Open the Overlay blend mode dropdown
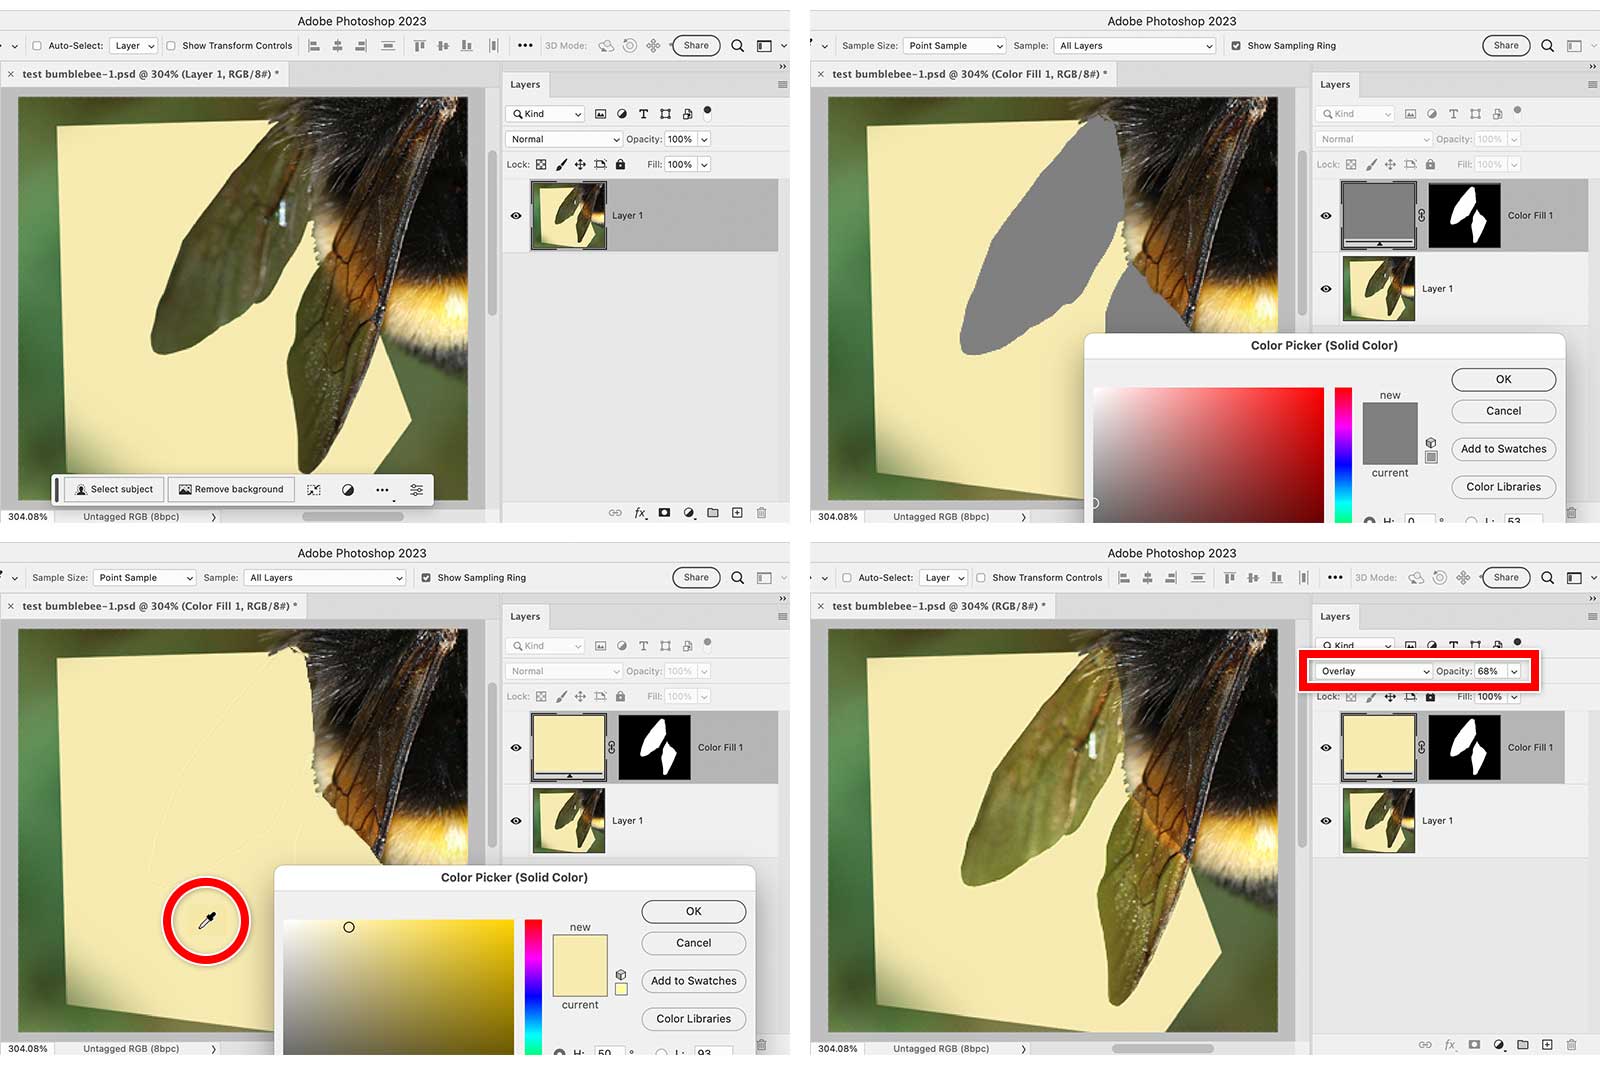 [1370, 671]
